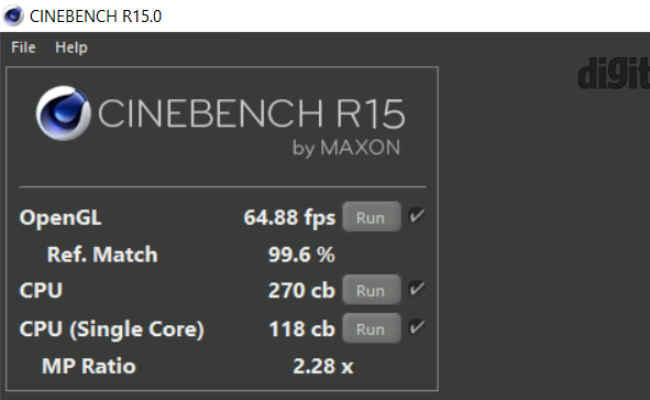Screen dimensions: 650x400
Task: Open the File menu
Action: pyautogui.click(x=23, y=48)
